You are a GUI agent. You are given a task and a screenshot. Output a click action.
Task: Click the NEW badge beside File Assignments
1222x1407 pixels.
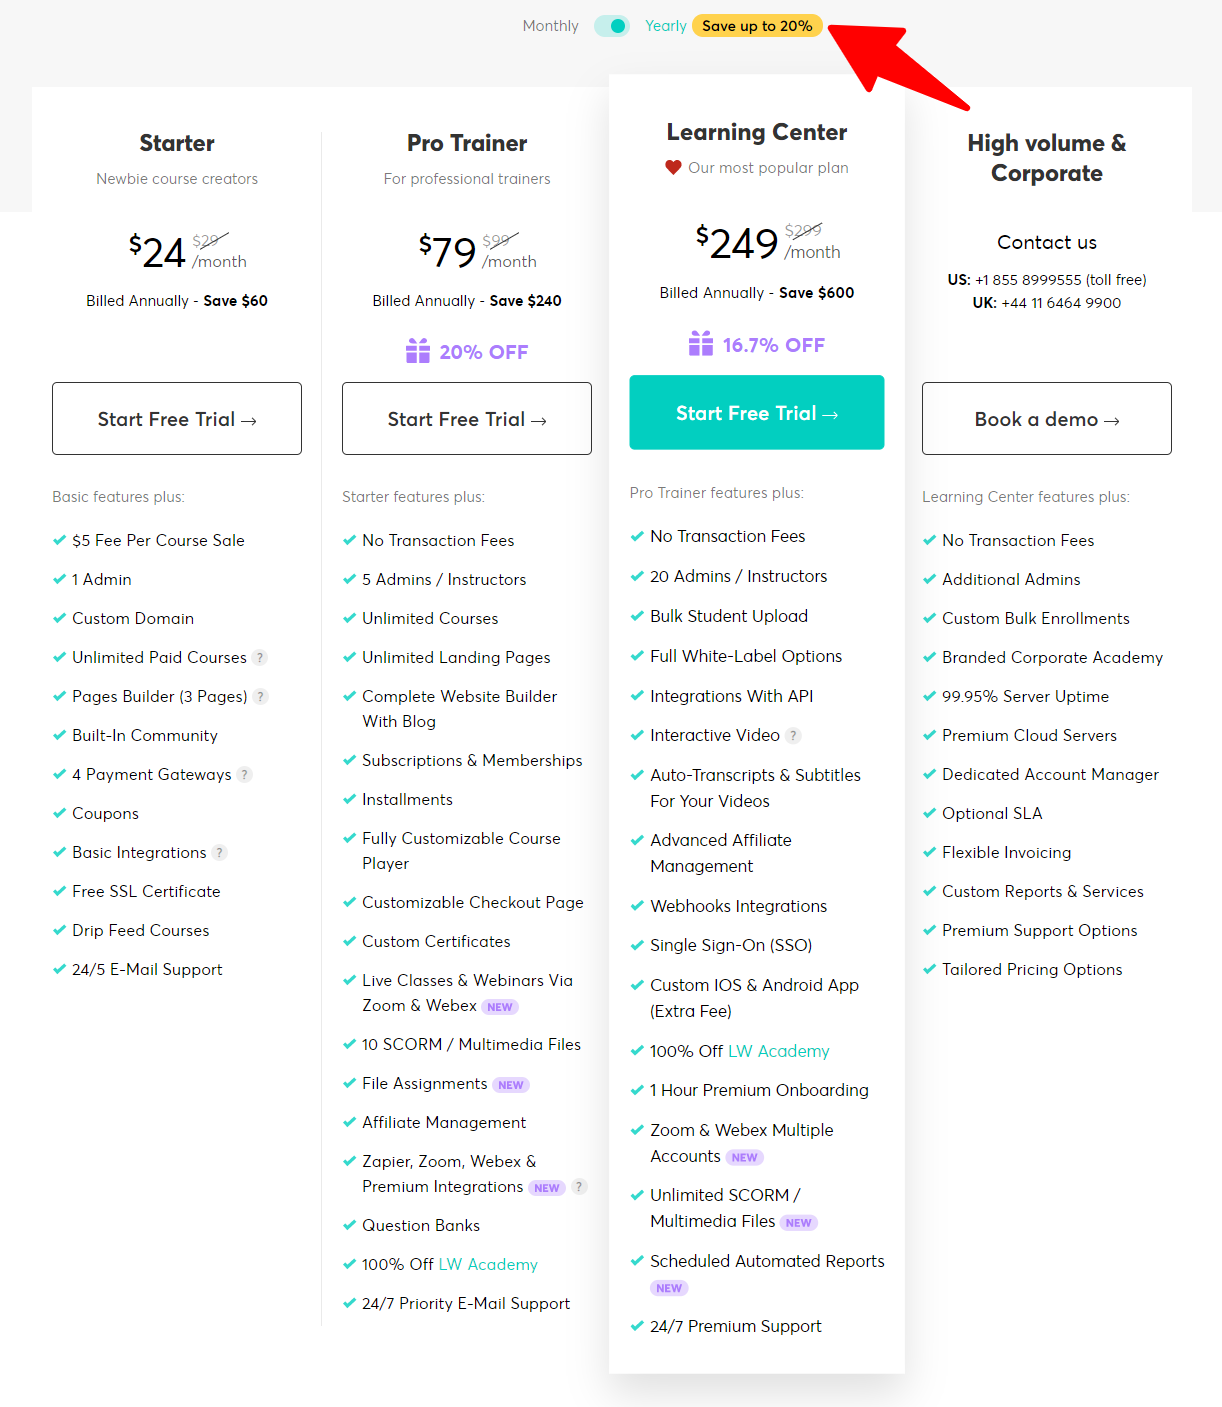click(x=511, y=1084)
